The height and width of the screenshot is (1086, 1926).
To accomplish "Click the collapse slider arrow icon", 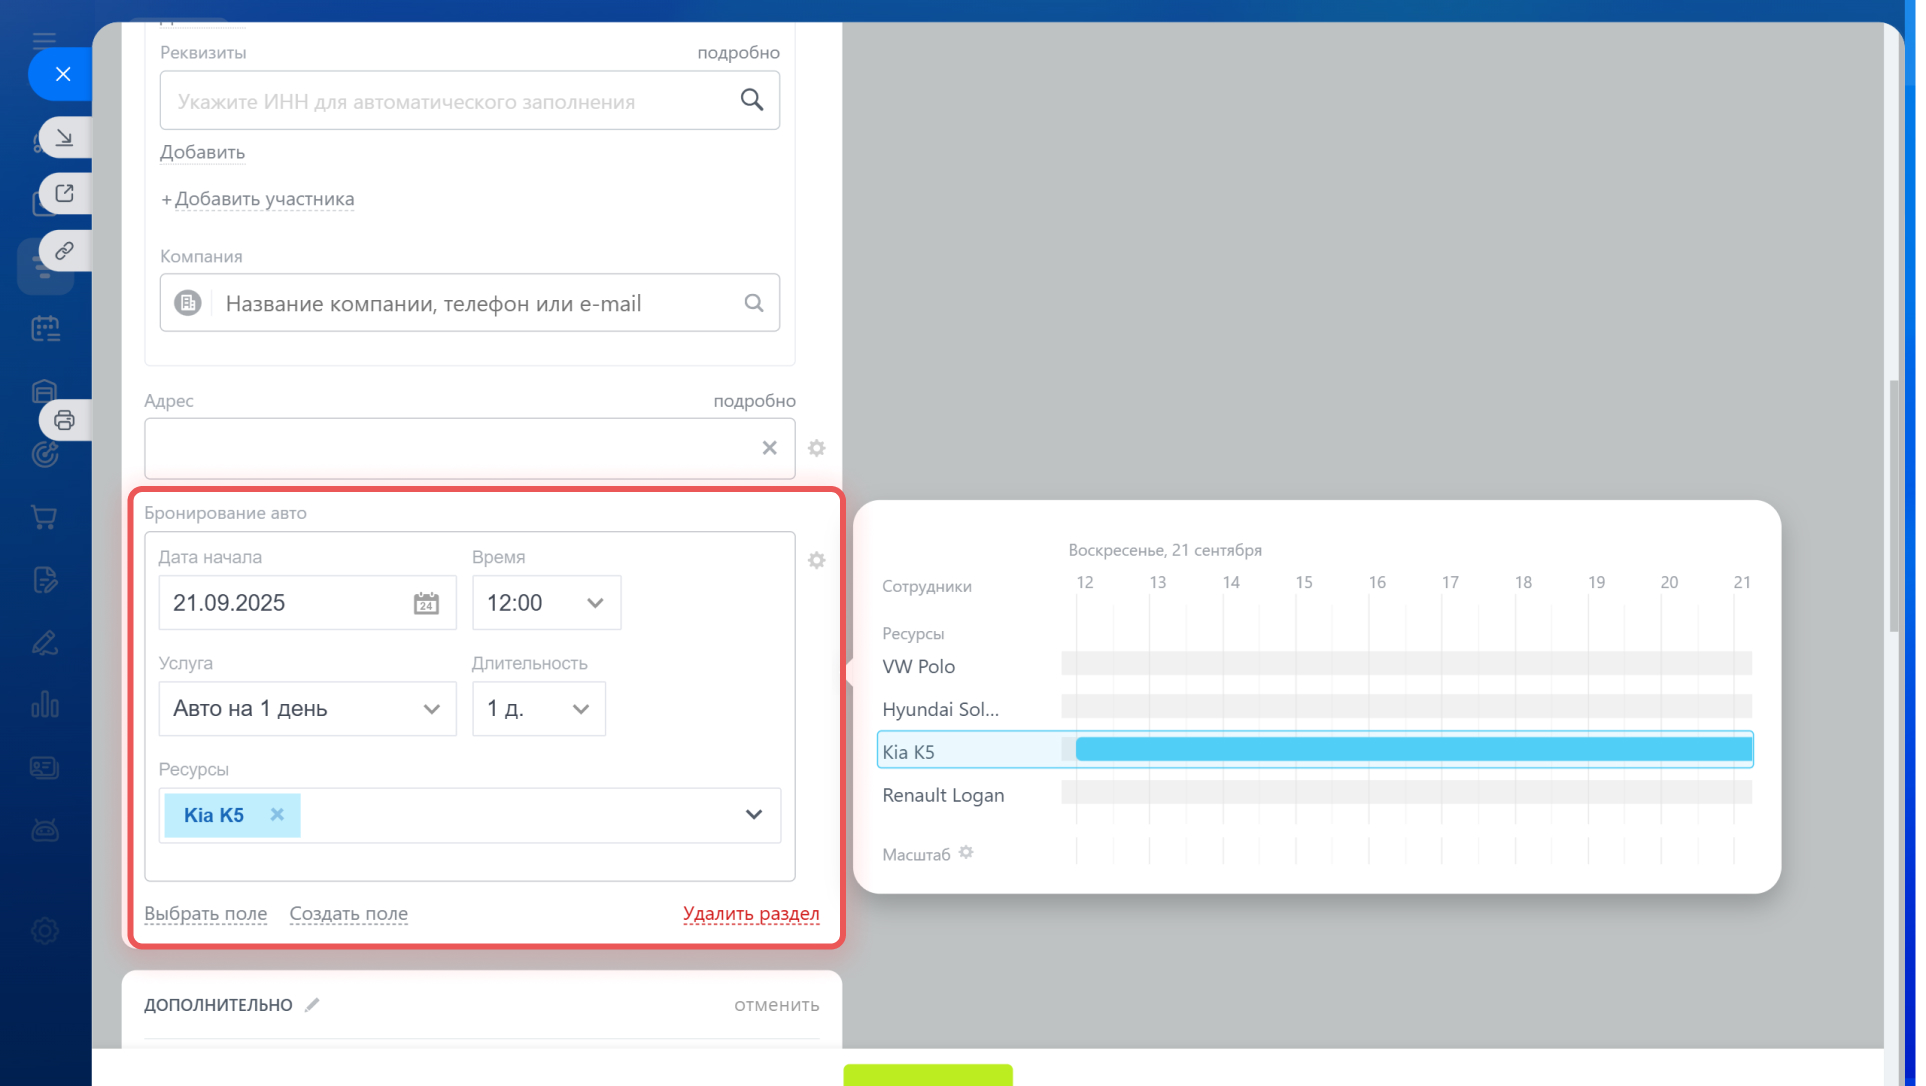I will pos(65,138).
